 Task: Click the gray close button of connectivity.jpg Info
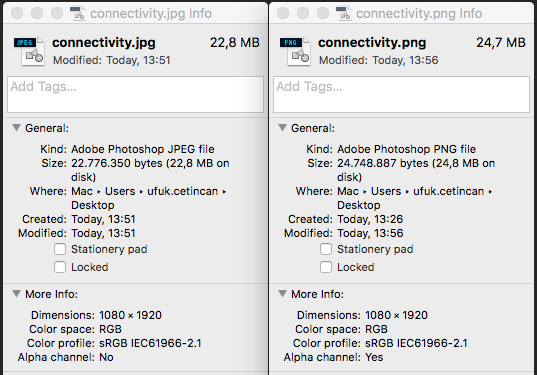[x=17, y=13]
